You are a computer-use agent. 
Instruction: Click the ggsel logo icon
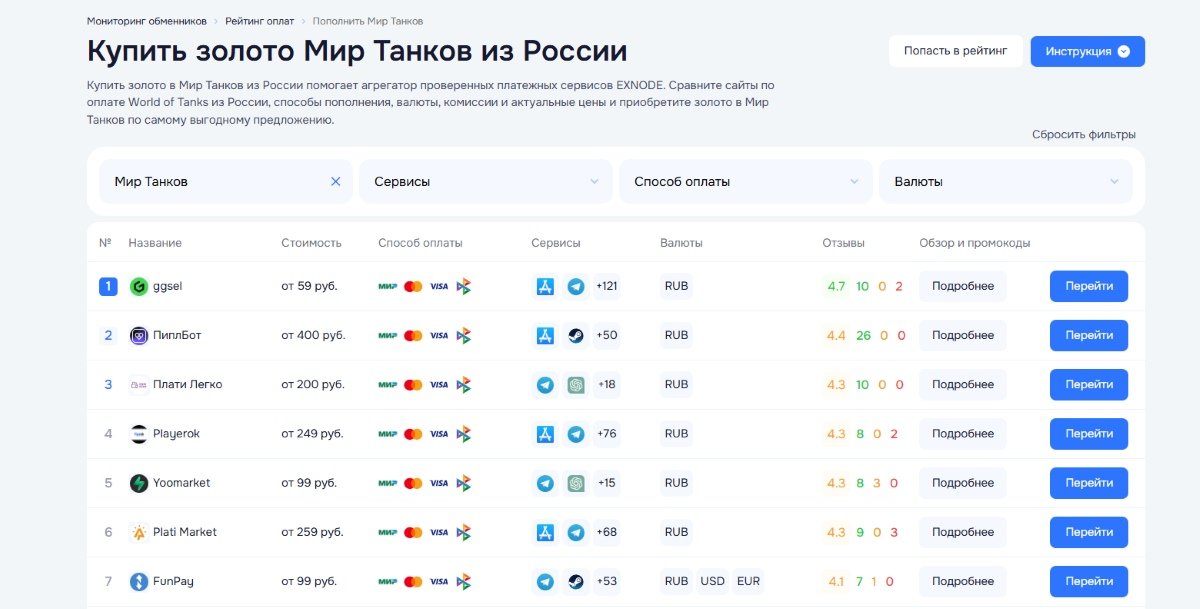point(139,286)
